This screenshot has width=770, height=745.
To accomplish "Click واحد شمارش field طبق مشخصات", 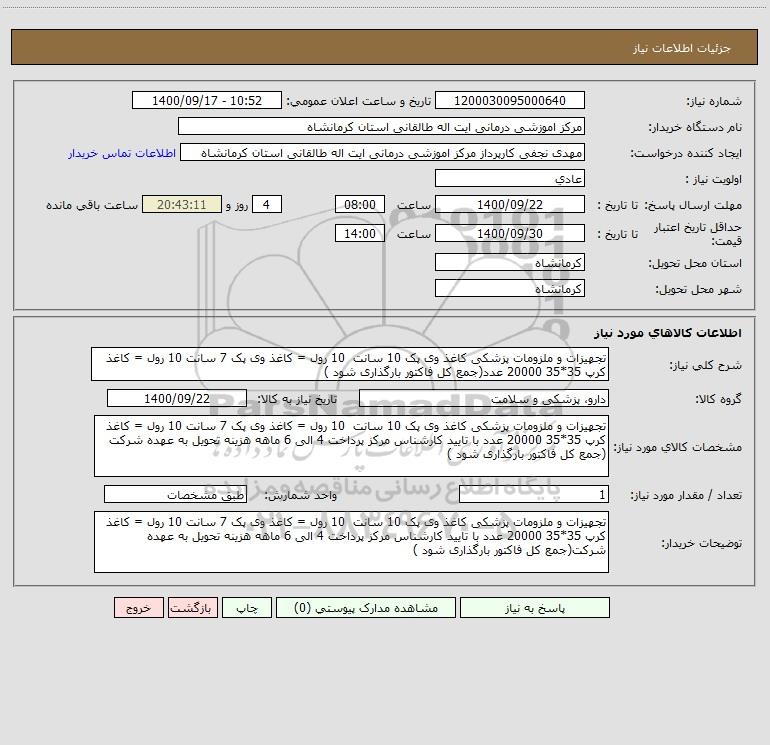I will pos(175,495).
